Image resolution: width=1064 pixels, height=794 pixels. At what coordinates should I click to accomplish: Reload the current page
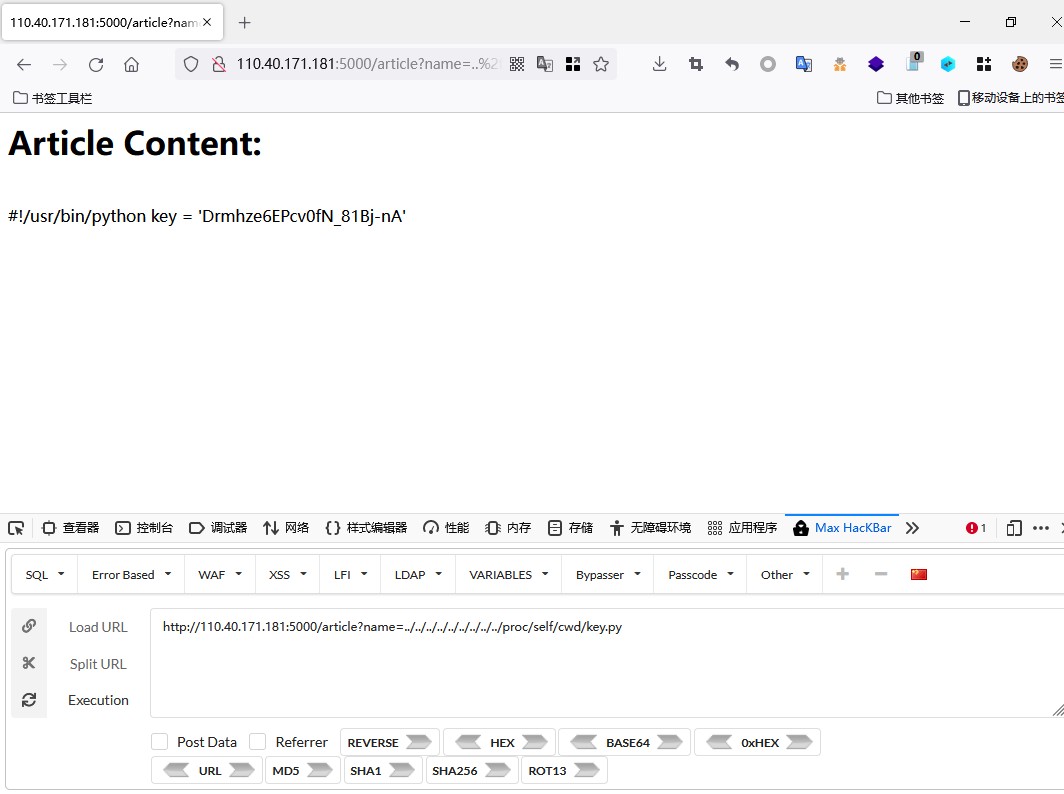pos(96,64)
